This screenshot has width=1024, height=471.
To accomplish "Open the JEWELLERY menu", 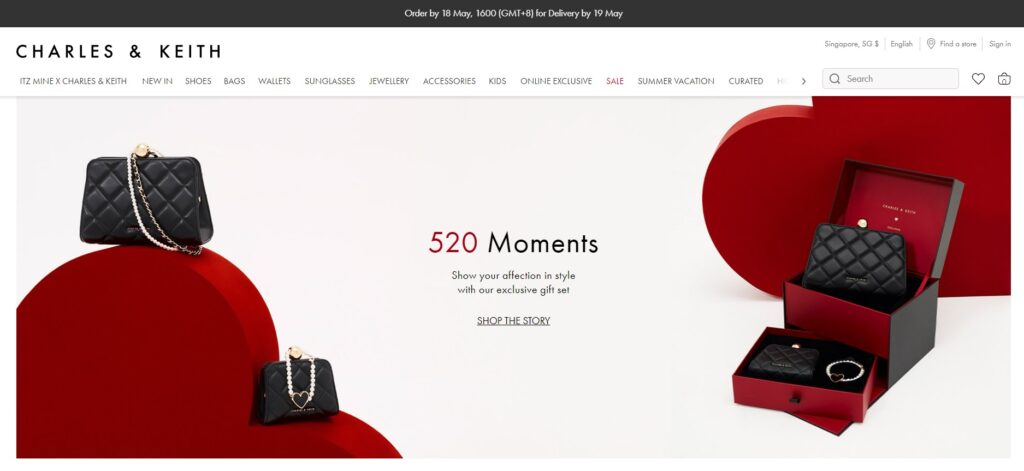I will [389, 81].
